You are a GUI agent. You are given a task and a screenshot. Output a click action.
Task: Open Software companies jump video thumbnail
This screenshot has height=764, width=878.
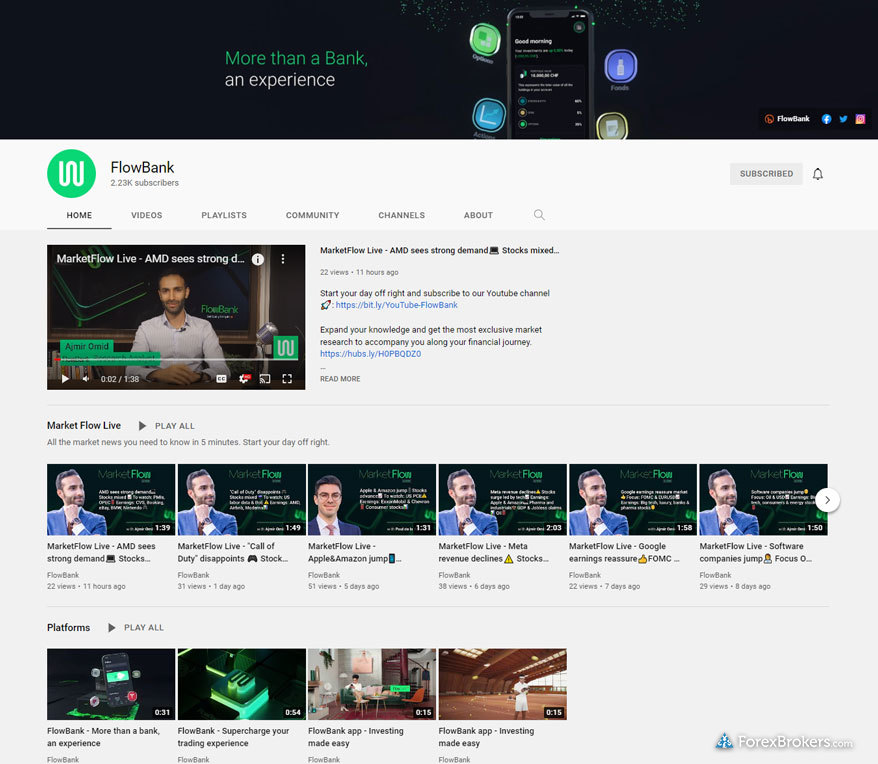(763, 500)
